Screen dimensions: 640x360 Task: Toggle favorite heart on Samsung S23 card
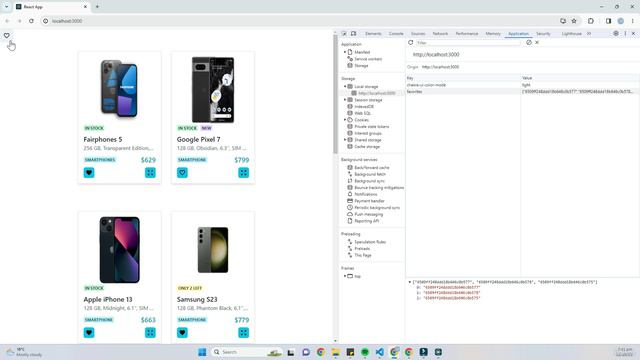tap(182, 333)
